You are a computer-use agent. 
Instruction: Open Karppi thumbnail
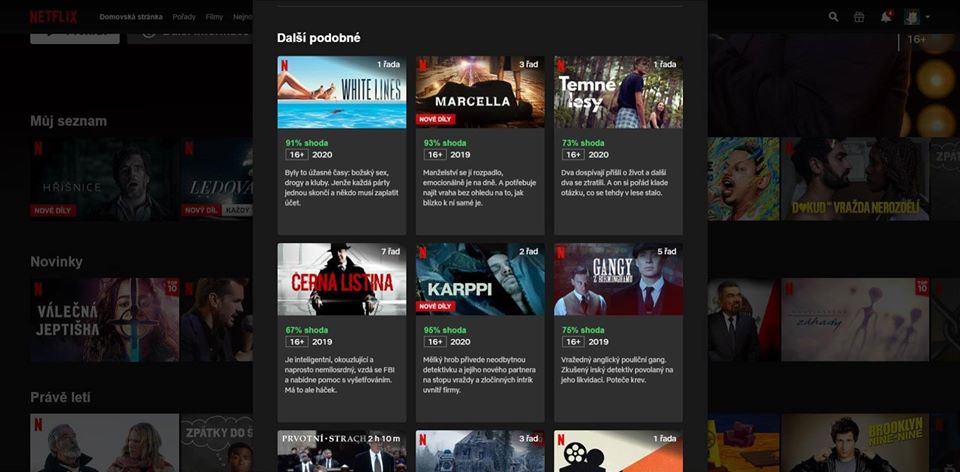480,279
